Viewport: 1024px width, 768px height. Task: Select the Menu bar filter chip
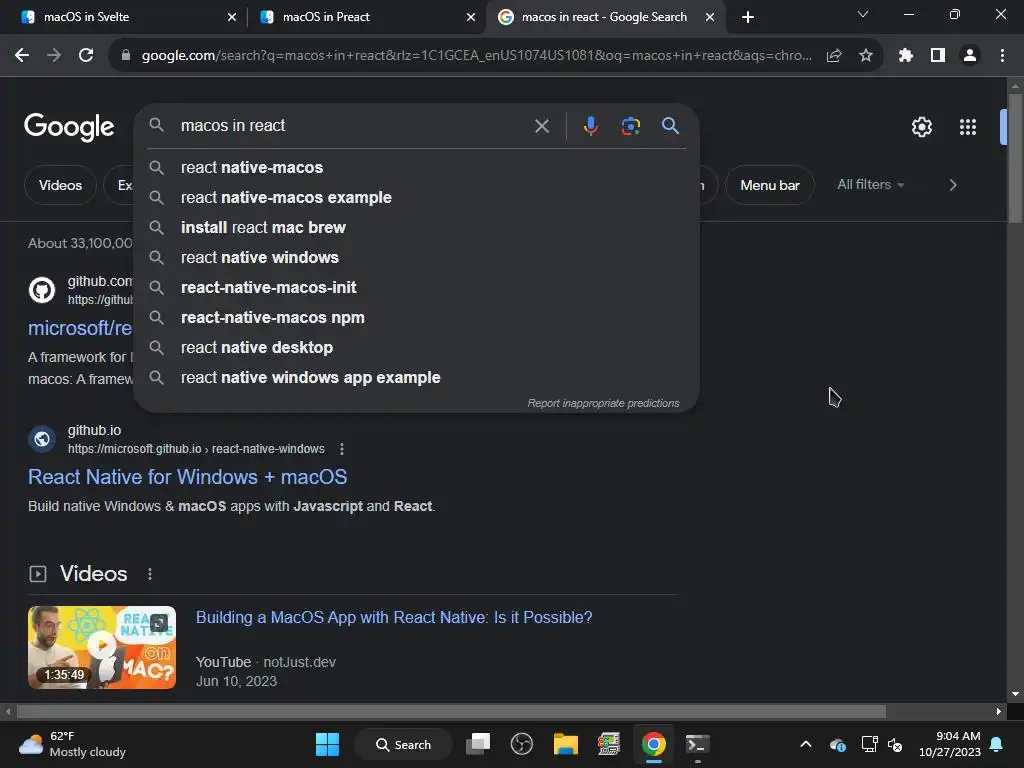click(770, 185)
